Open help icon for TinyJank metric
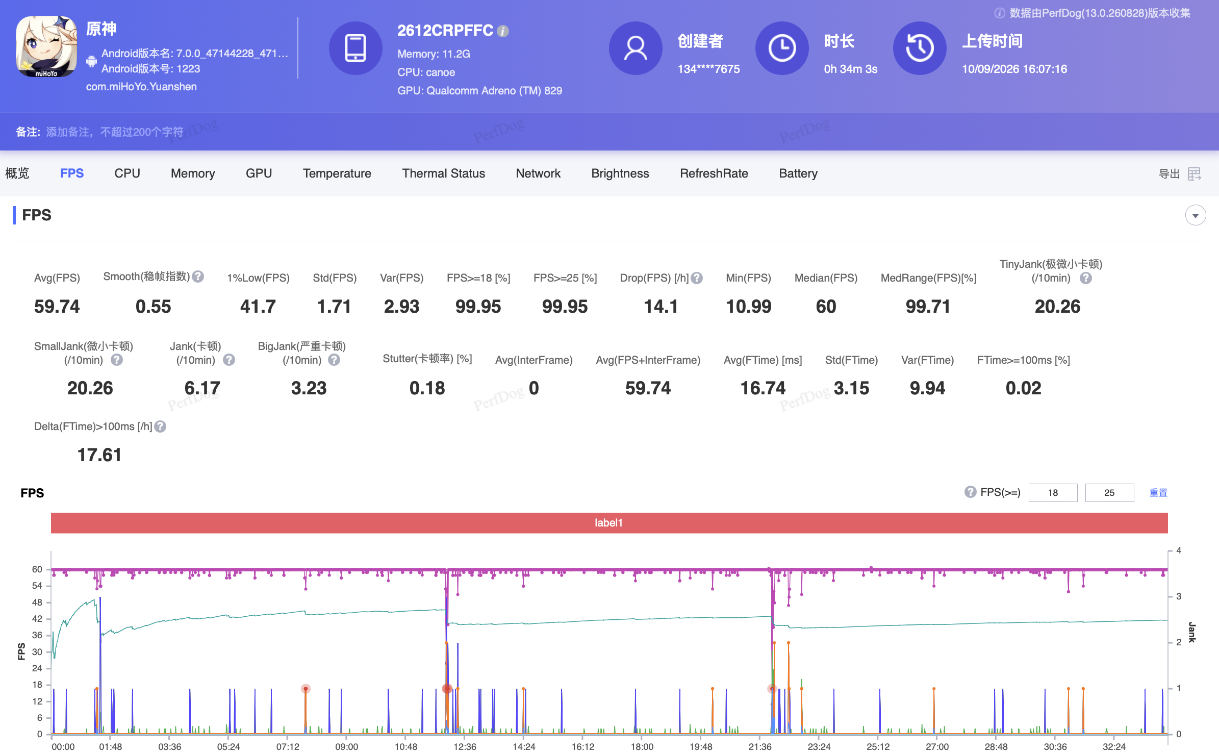1219x754 pixels. (1086, 278)
